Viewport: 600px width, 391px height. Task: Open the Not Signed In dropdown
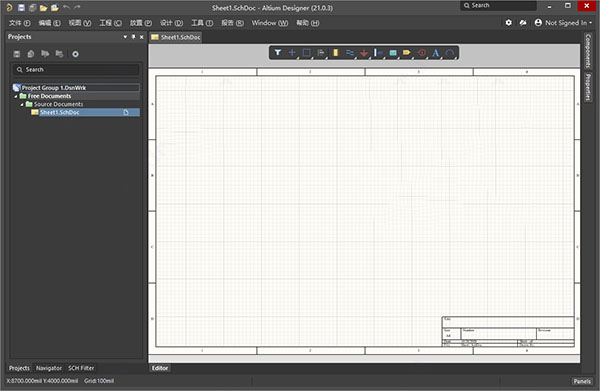(562, 23)
